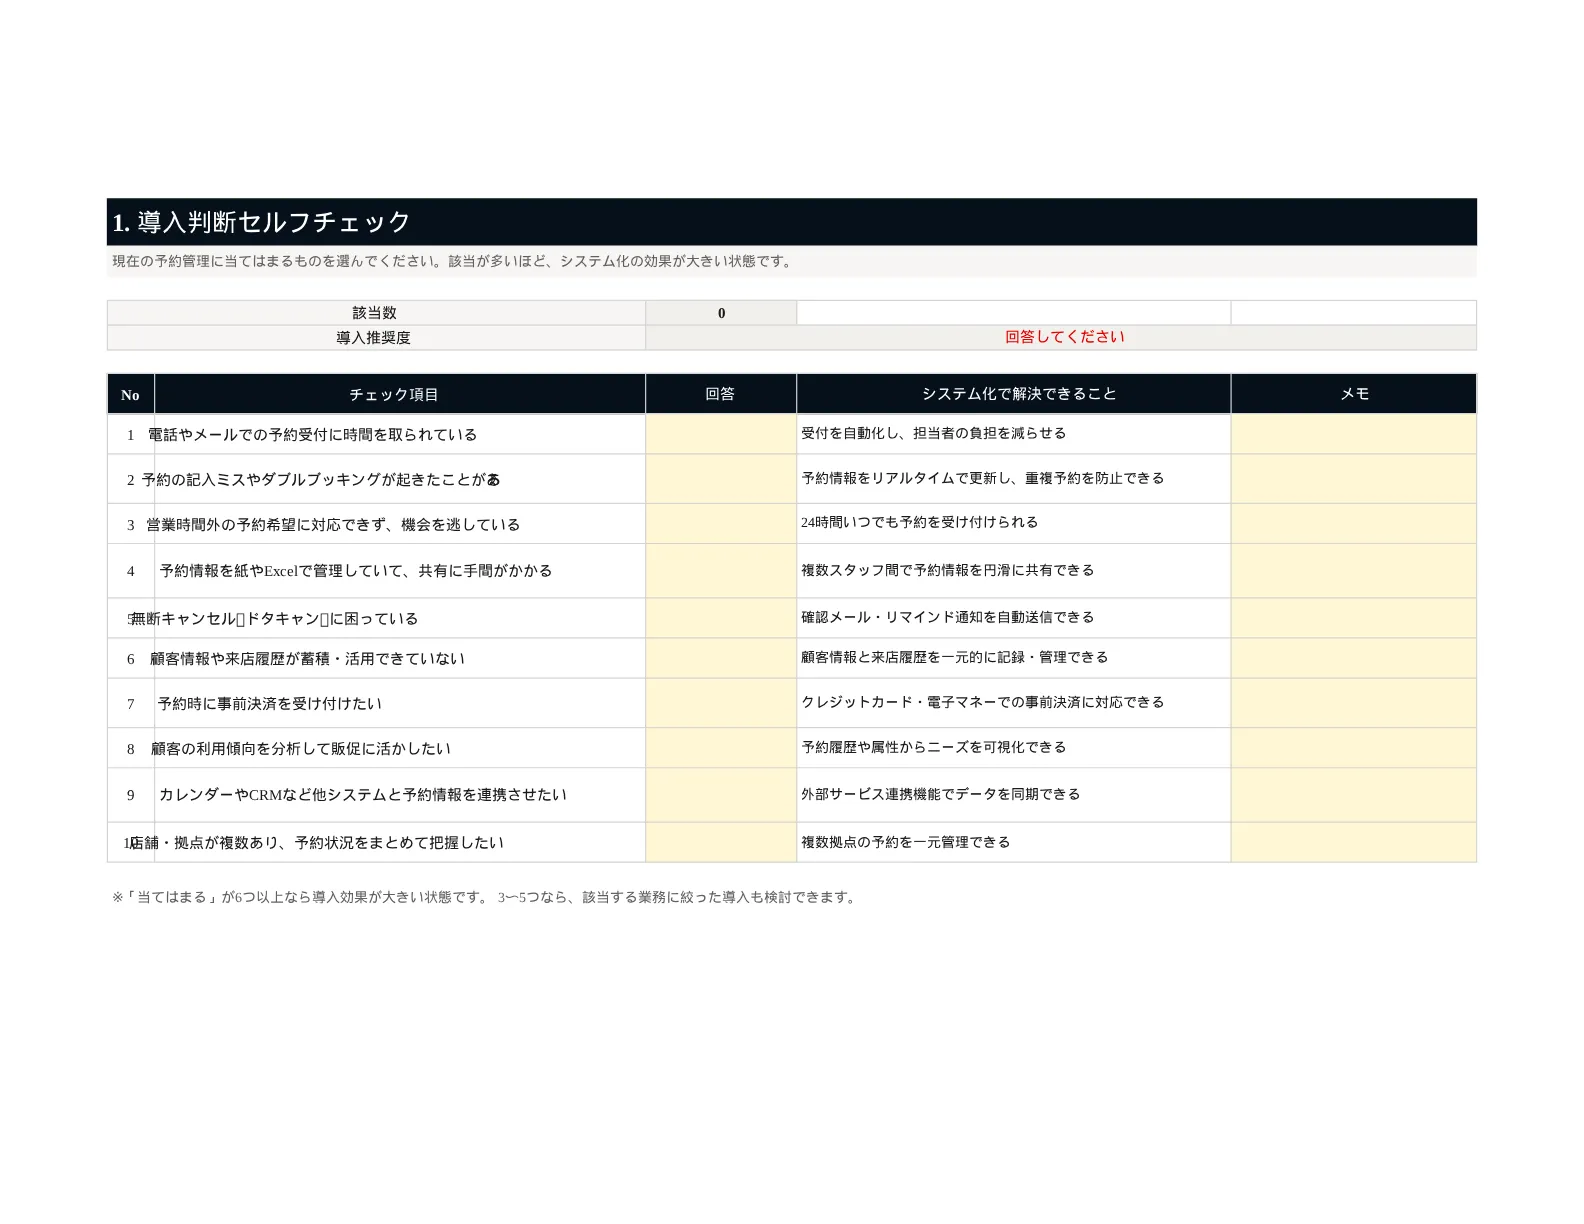Select item "顧客情報や来店履歴が蓄積・活用できていない"
The height and width of the screenshot is (1224, 1584).
(x=307, y=659)
